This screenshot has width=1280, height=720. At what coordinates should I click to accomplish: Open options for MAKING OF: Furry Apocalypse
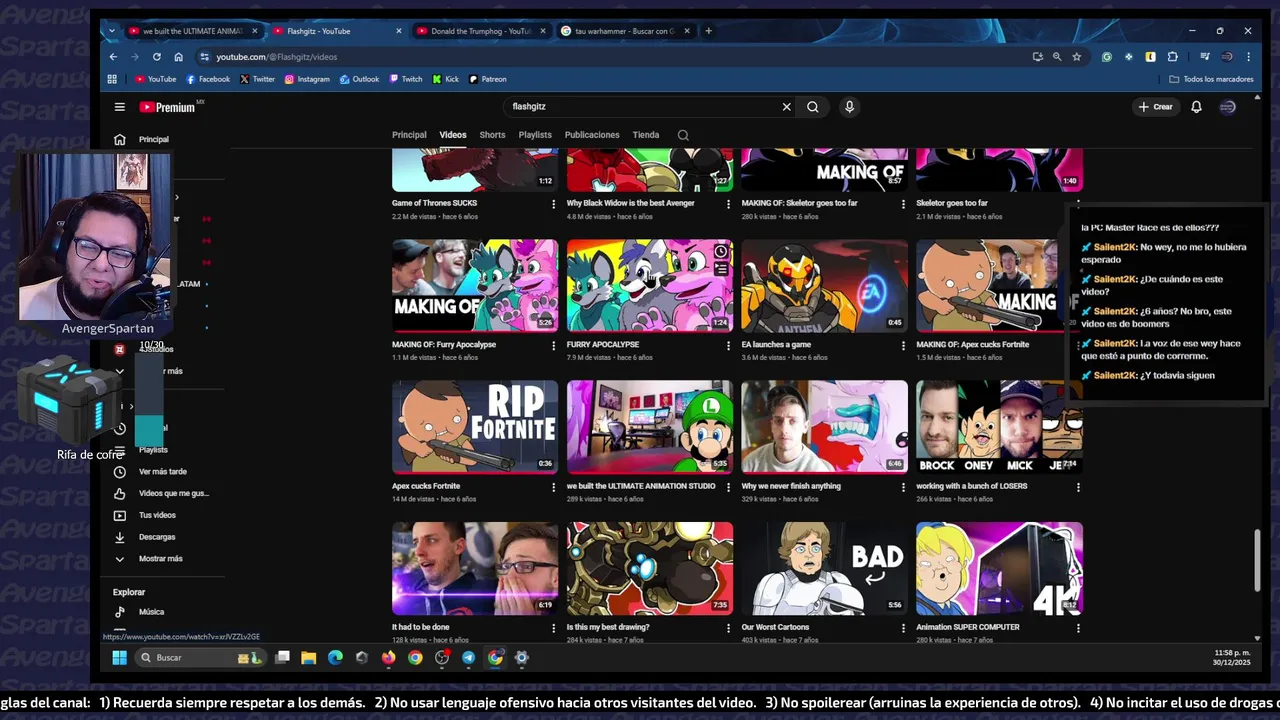point(553,346)
